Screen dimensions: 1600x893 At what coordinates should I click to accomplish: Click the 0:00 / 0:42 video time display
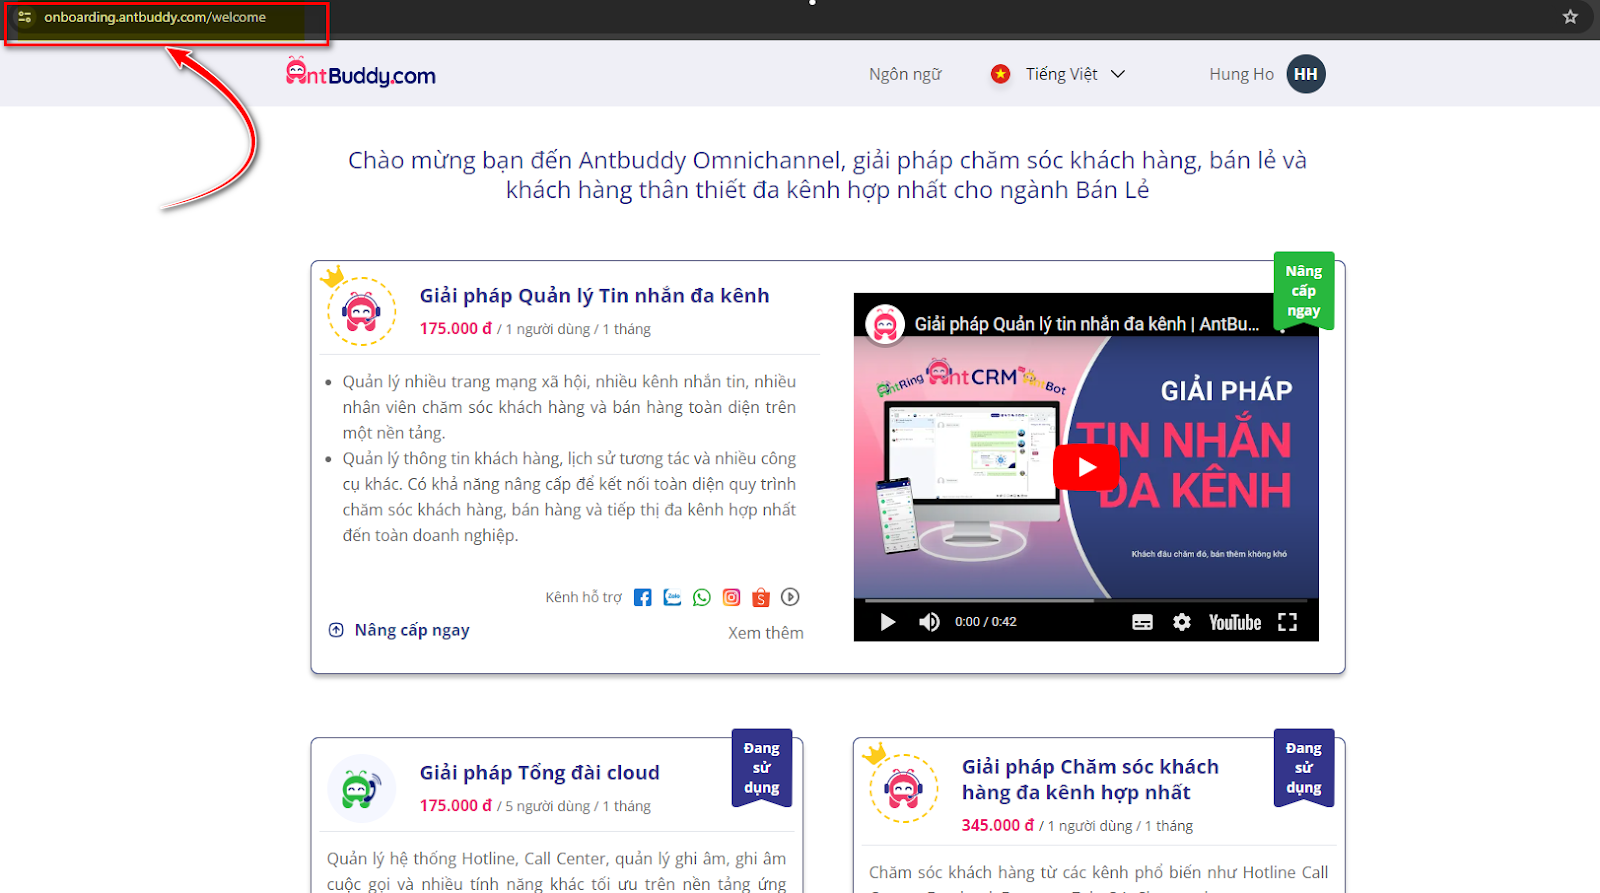986,621
